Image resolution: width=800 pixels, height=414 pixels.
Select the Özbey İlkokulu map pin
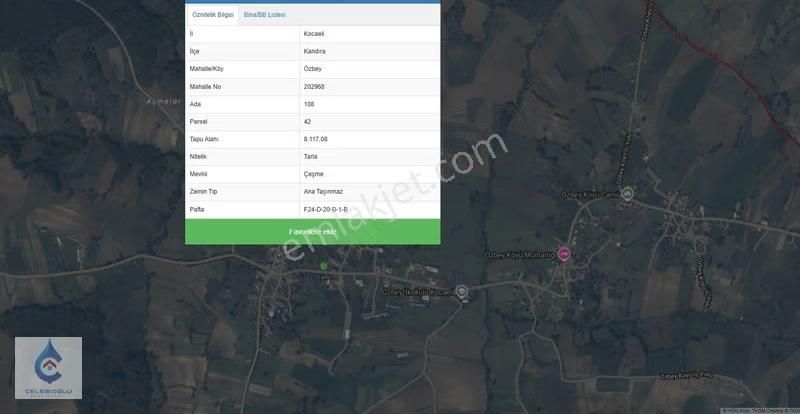[x=462, y=291]
